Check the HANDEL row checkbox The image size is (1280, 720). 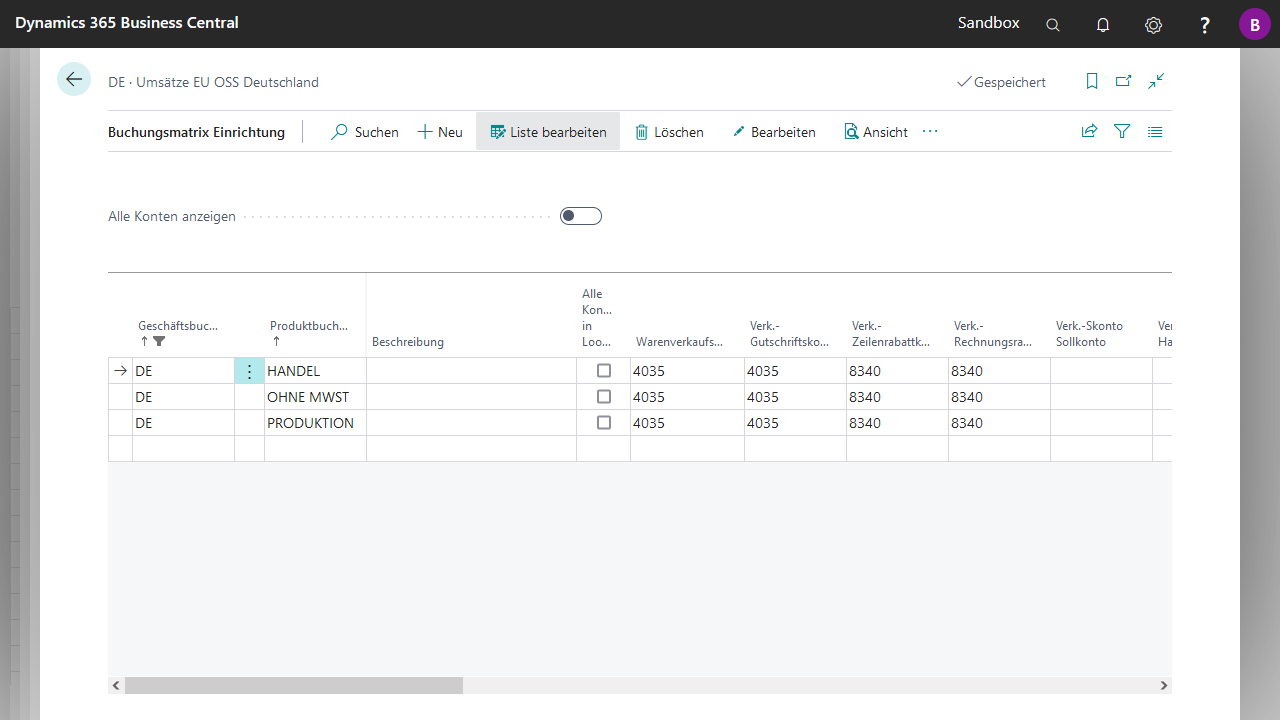[604, 371]
